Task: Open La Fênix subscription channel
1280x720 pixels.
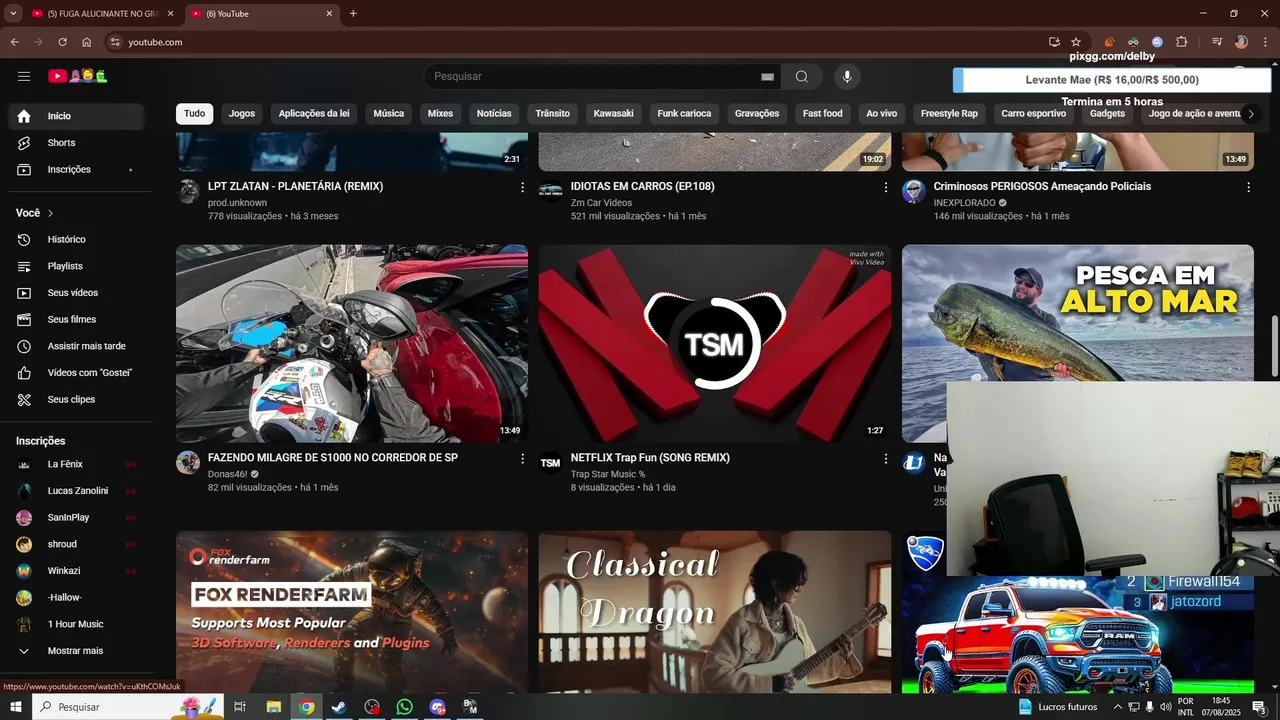Action: [x=77, y=464]
